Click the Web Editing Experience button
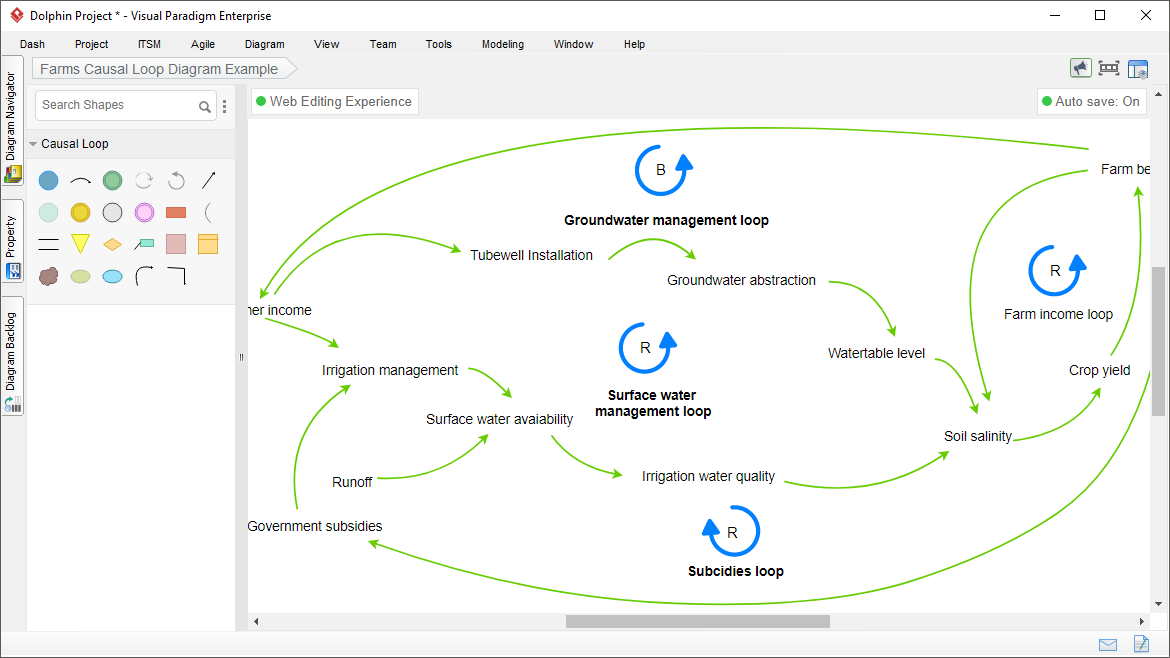This screenshot has width=1170, height=658. (334, 101)
